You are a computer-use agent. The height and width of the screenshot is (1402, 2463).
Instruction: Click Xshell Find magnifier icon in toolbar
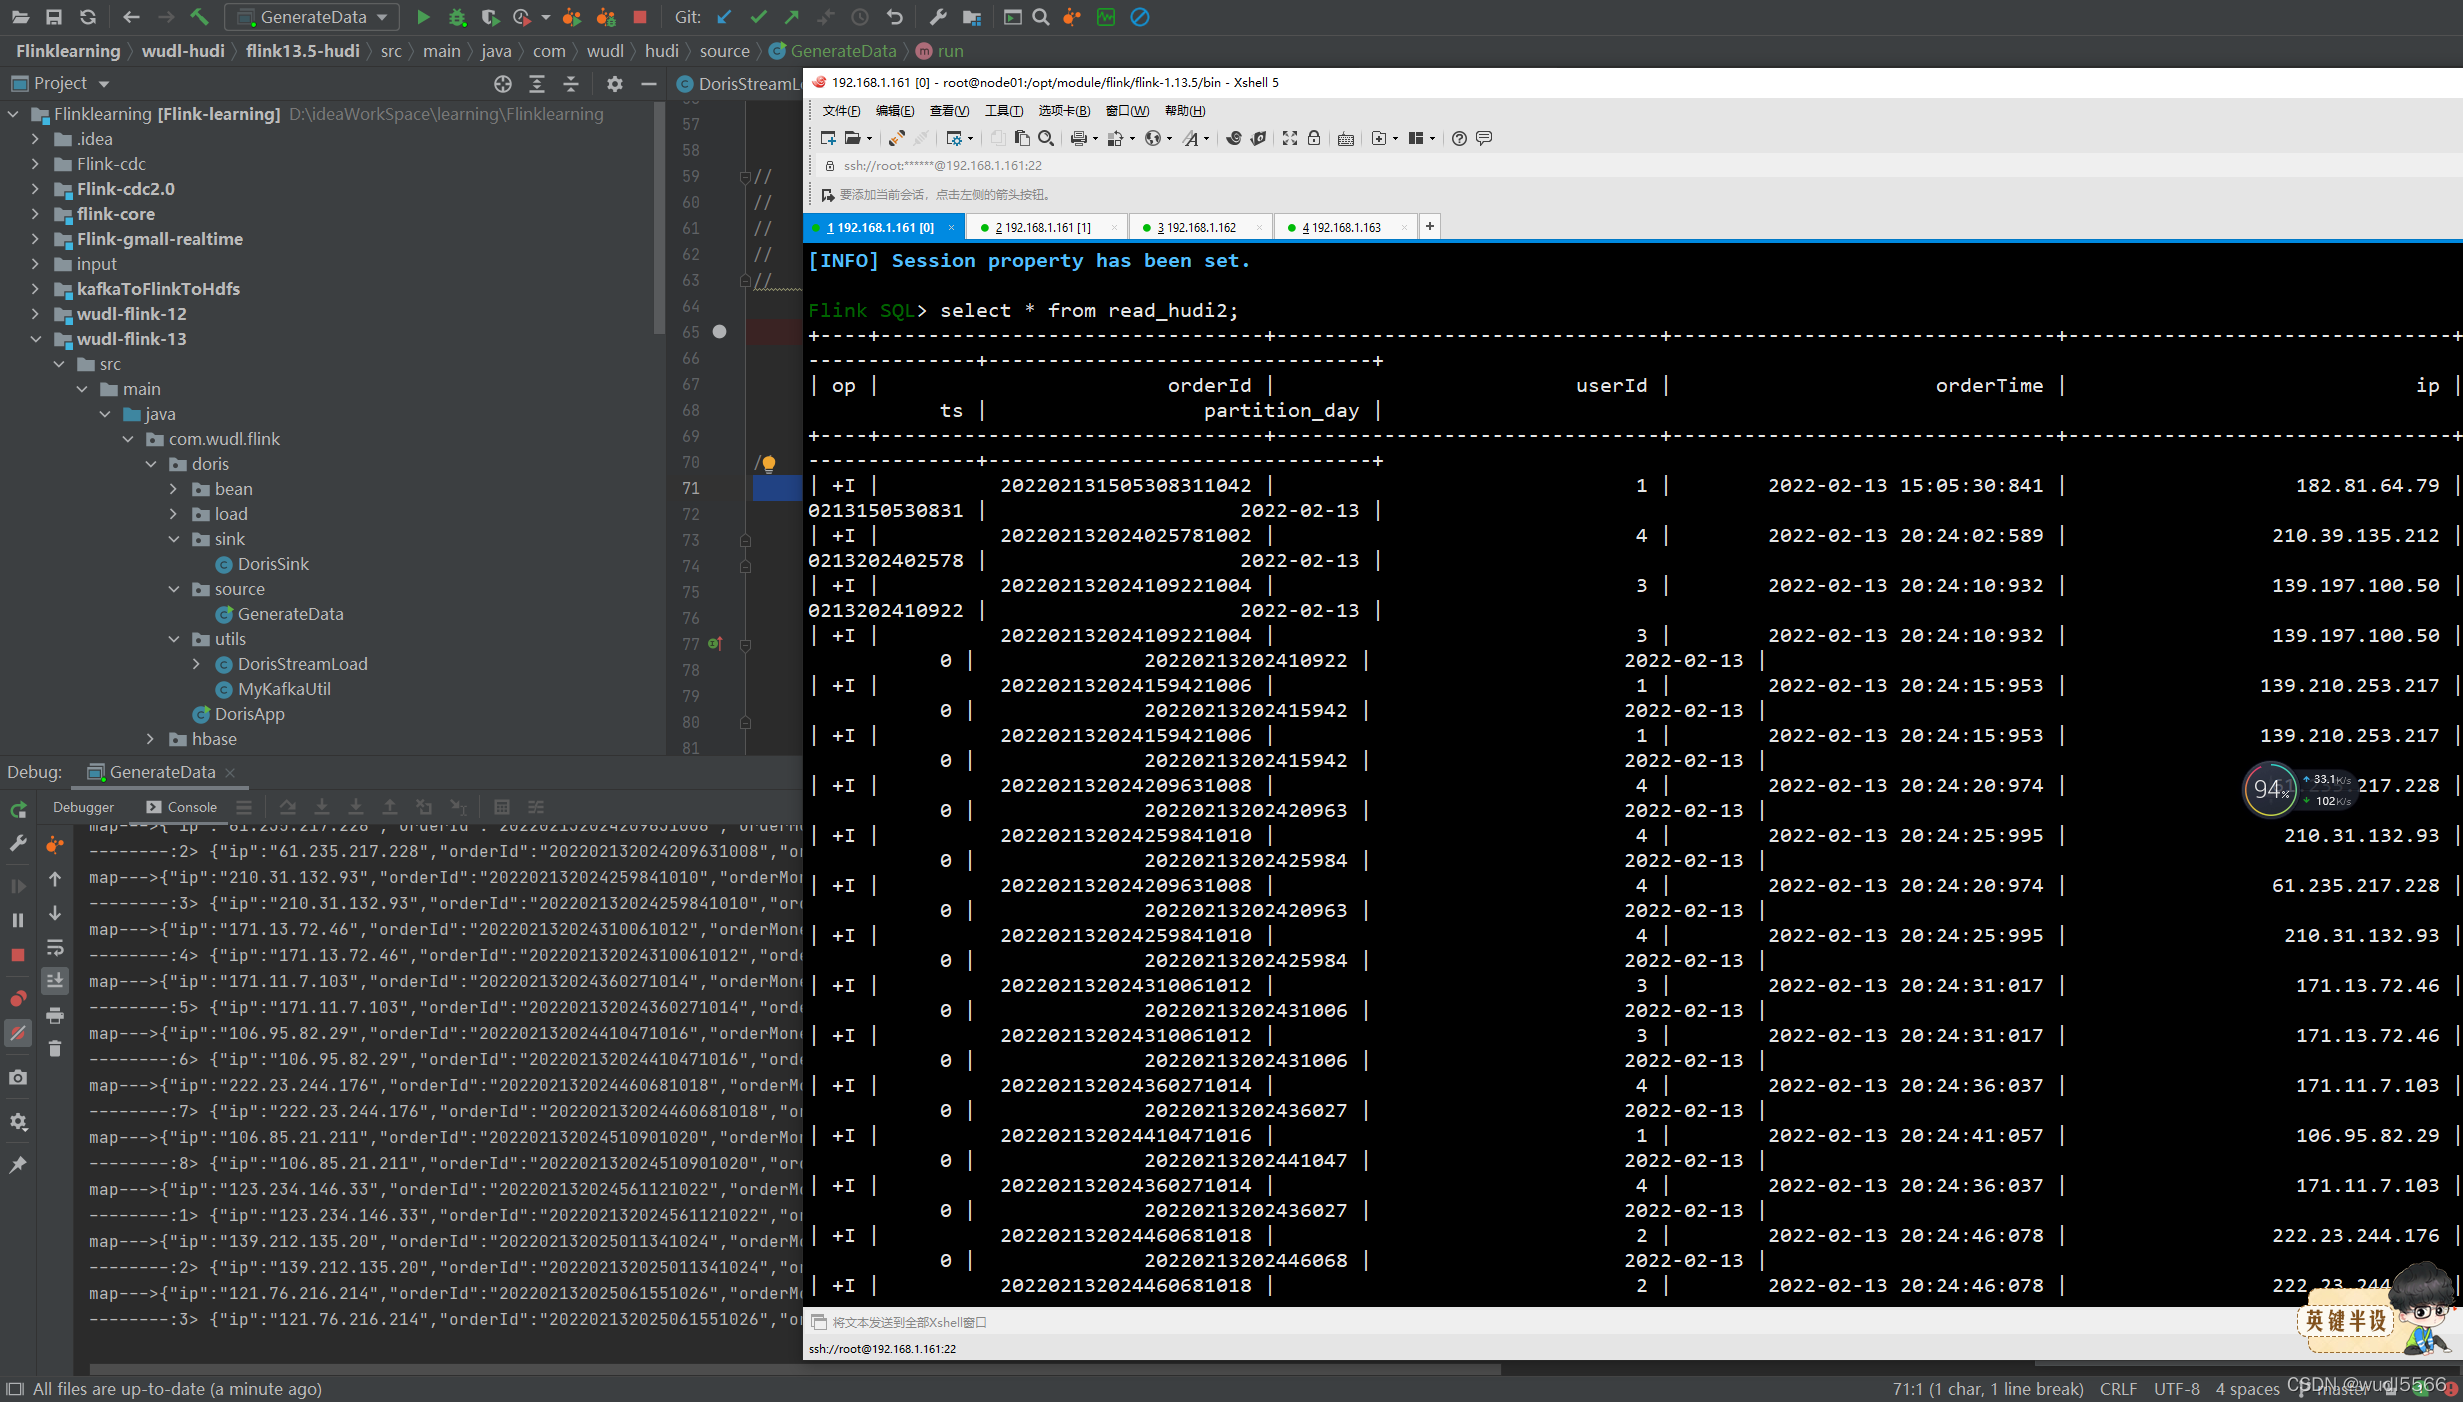(1046, 138)
